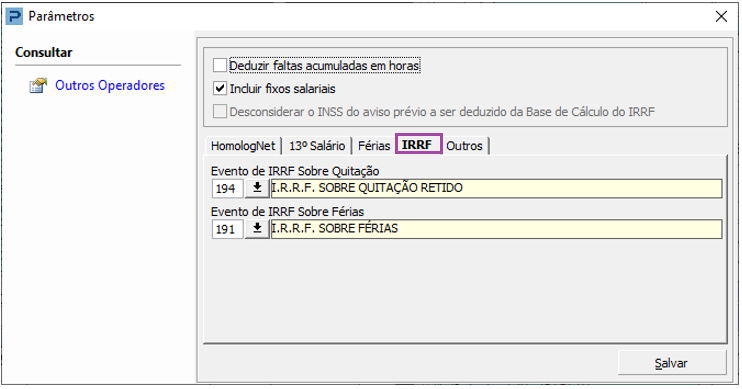
Task: Open the Outros tab
Action: pyautogui.click(x=464, y=146)
